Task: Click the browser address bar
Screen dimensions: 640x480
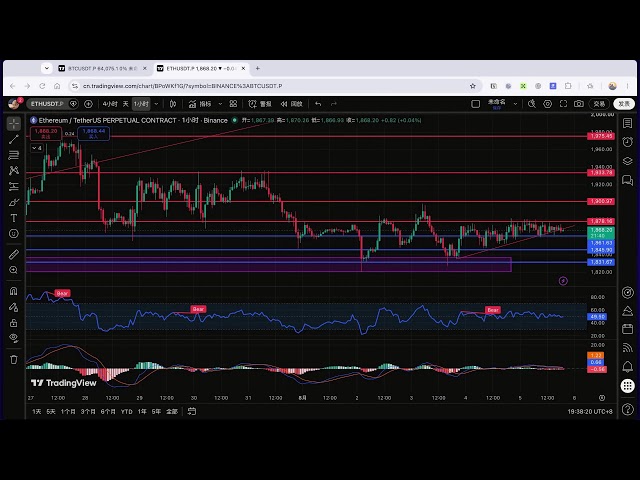Action: click(269, 86)
